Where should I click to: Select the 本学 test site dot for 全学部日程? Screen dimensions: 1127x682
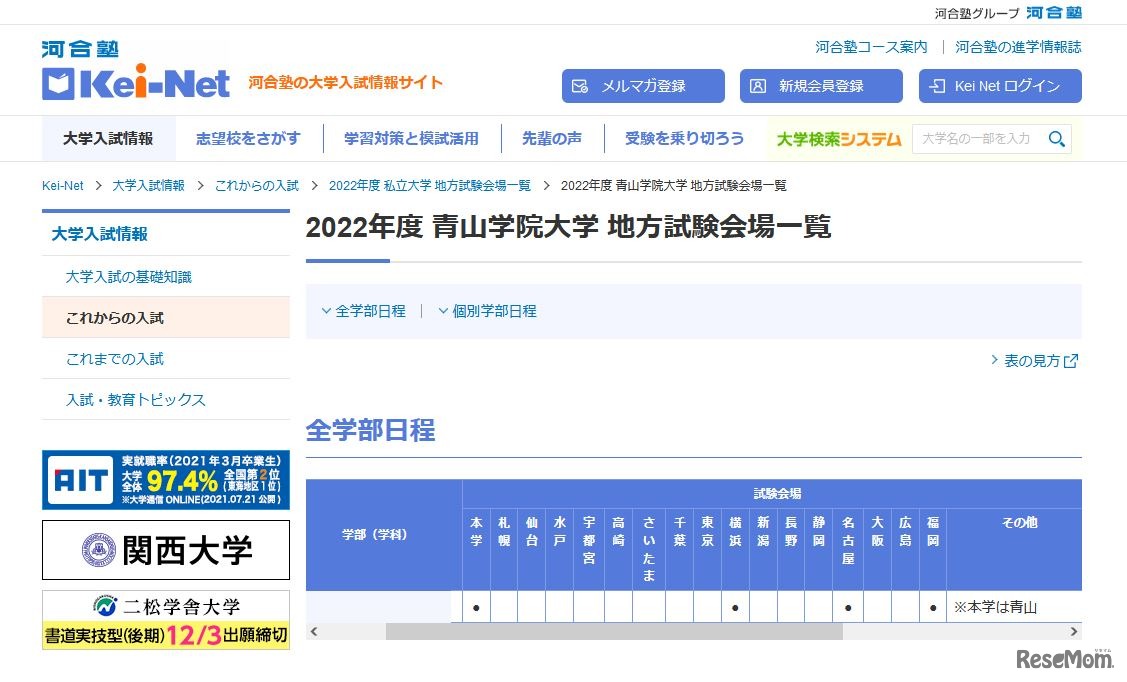tap(477, 607)
